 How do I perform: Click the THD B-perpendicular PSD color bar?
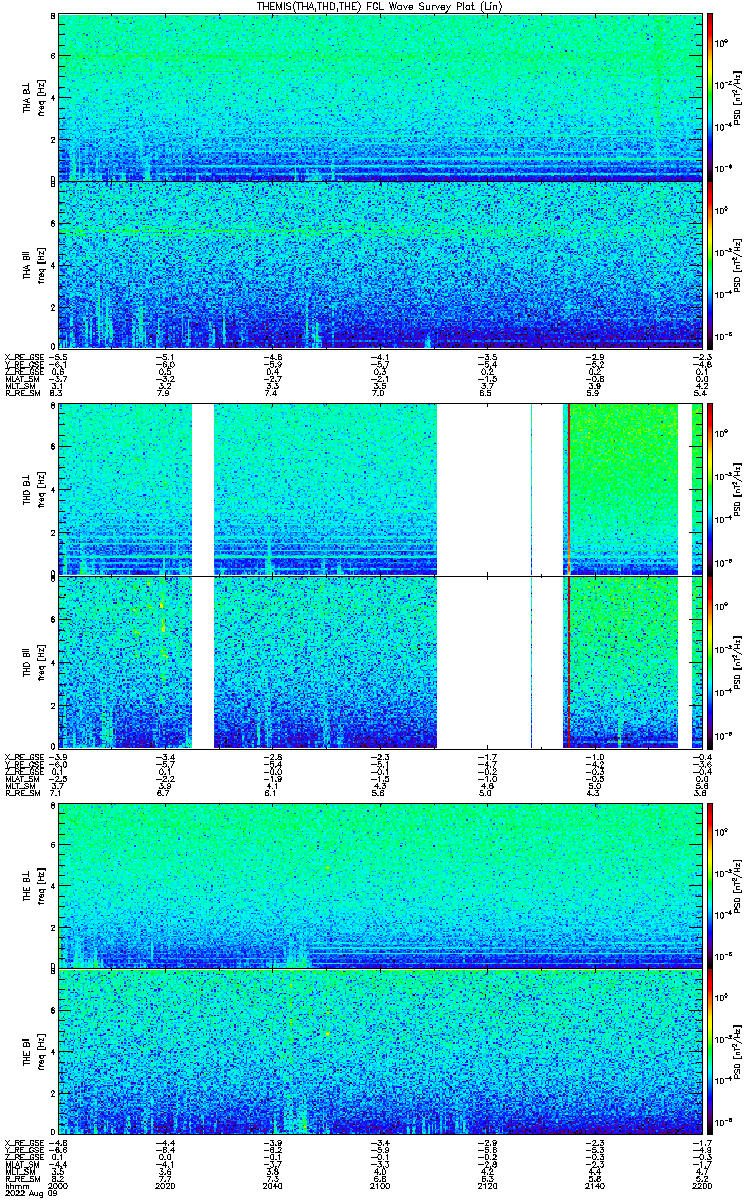pyautogui.click(x=711, y=490)
